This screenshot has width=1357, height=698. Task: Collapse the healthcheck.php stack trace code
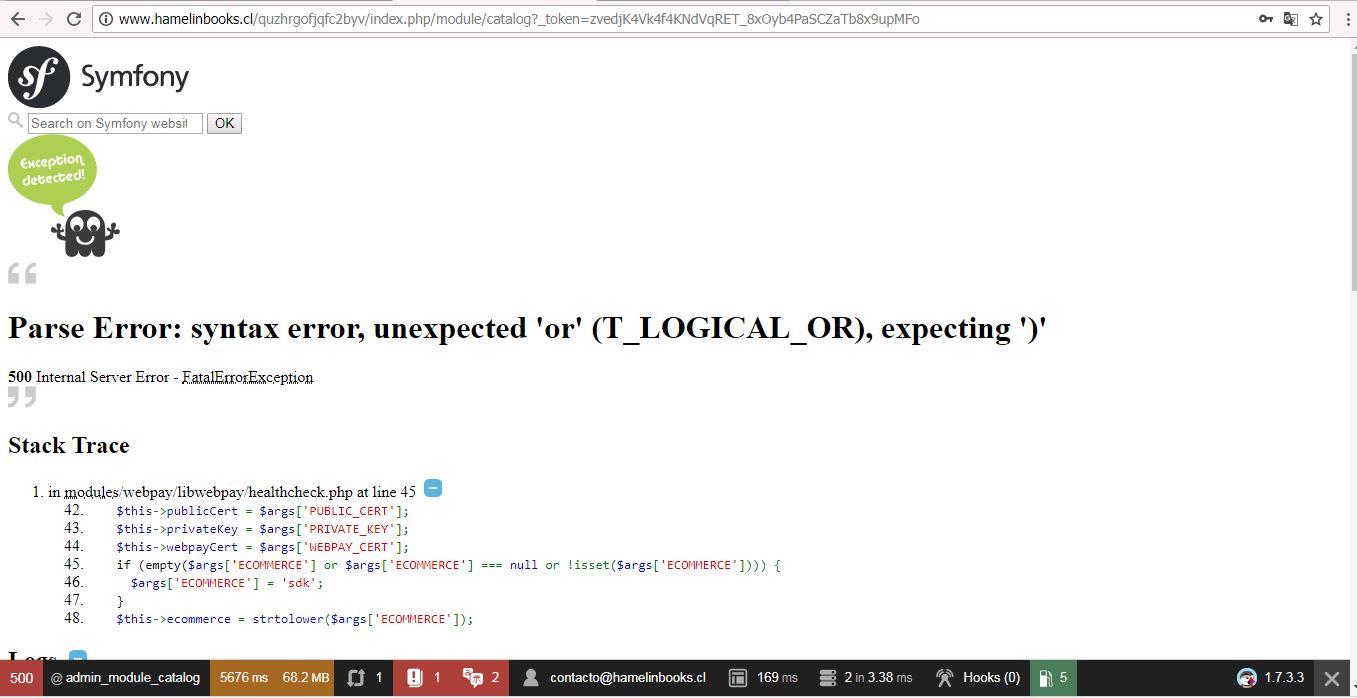pyautogui.click(x=433, y=489)
